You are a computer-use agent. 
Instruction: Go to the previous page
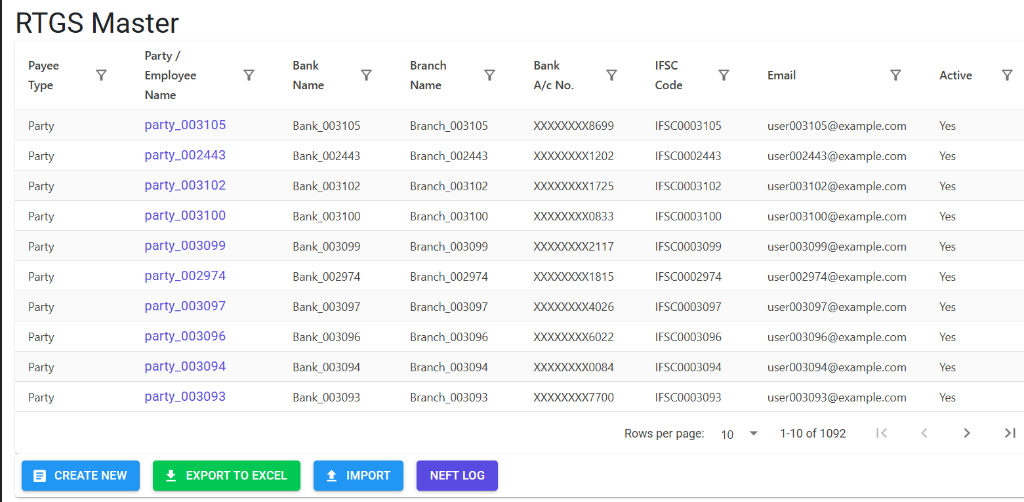tap(924, 433)
